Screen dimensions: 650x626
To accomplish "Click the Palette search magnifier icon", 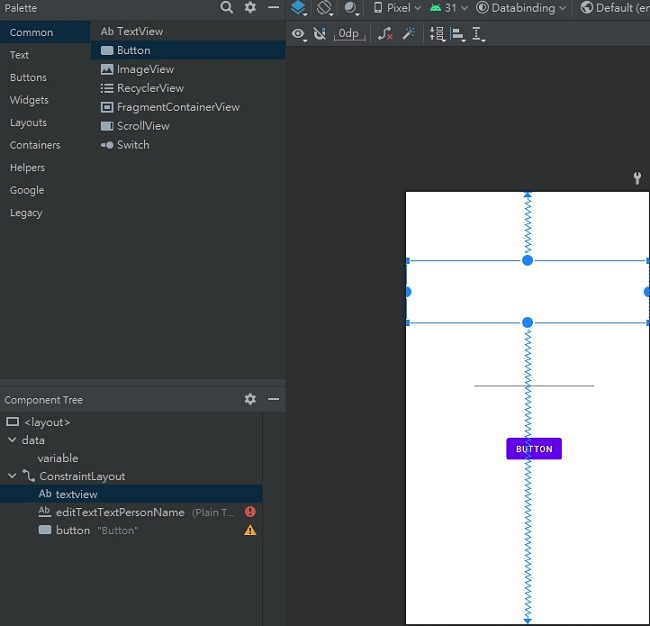I will pos(227,8).
